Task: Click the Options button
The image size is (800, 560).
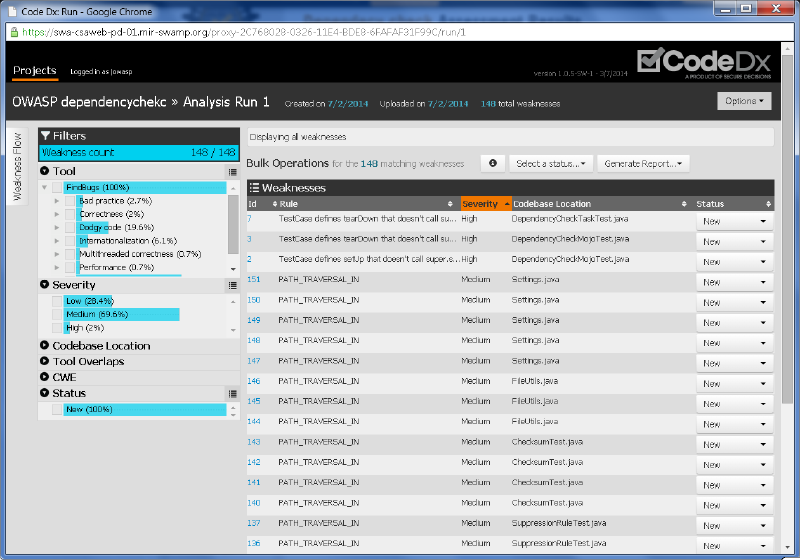Action: (744, 101)
